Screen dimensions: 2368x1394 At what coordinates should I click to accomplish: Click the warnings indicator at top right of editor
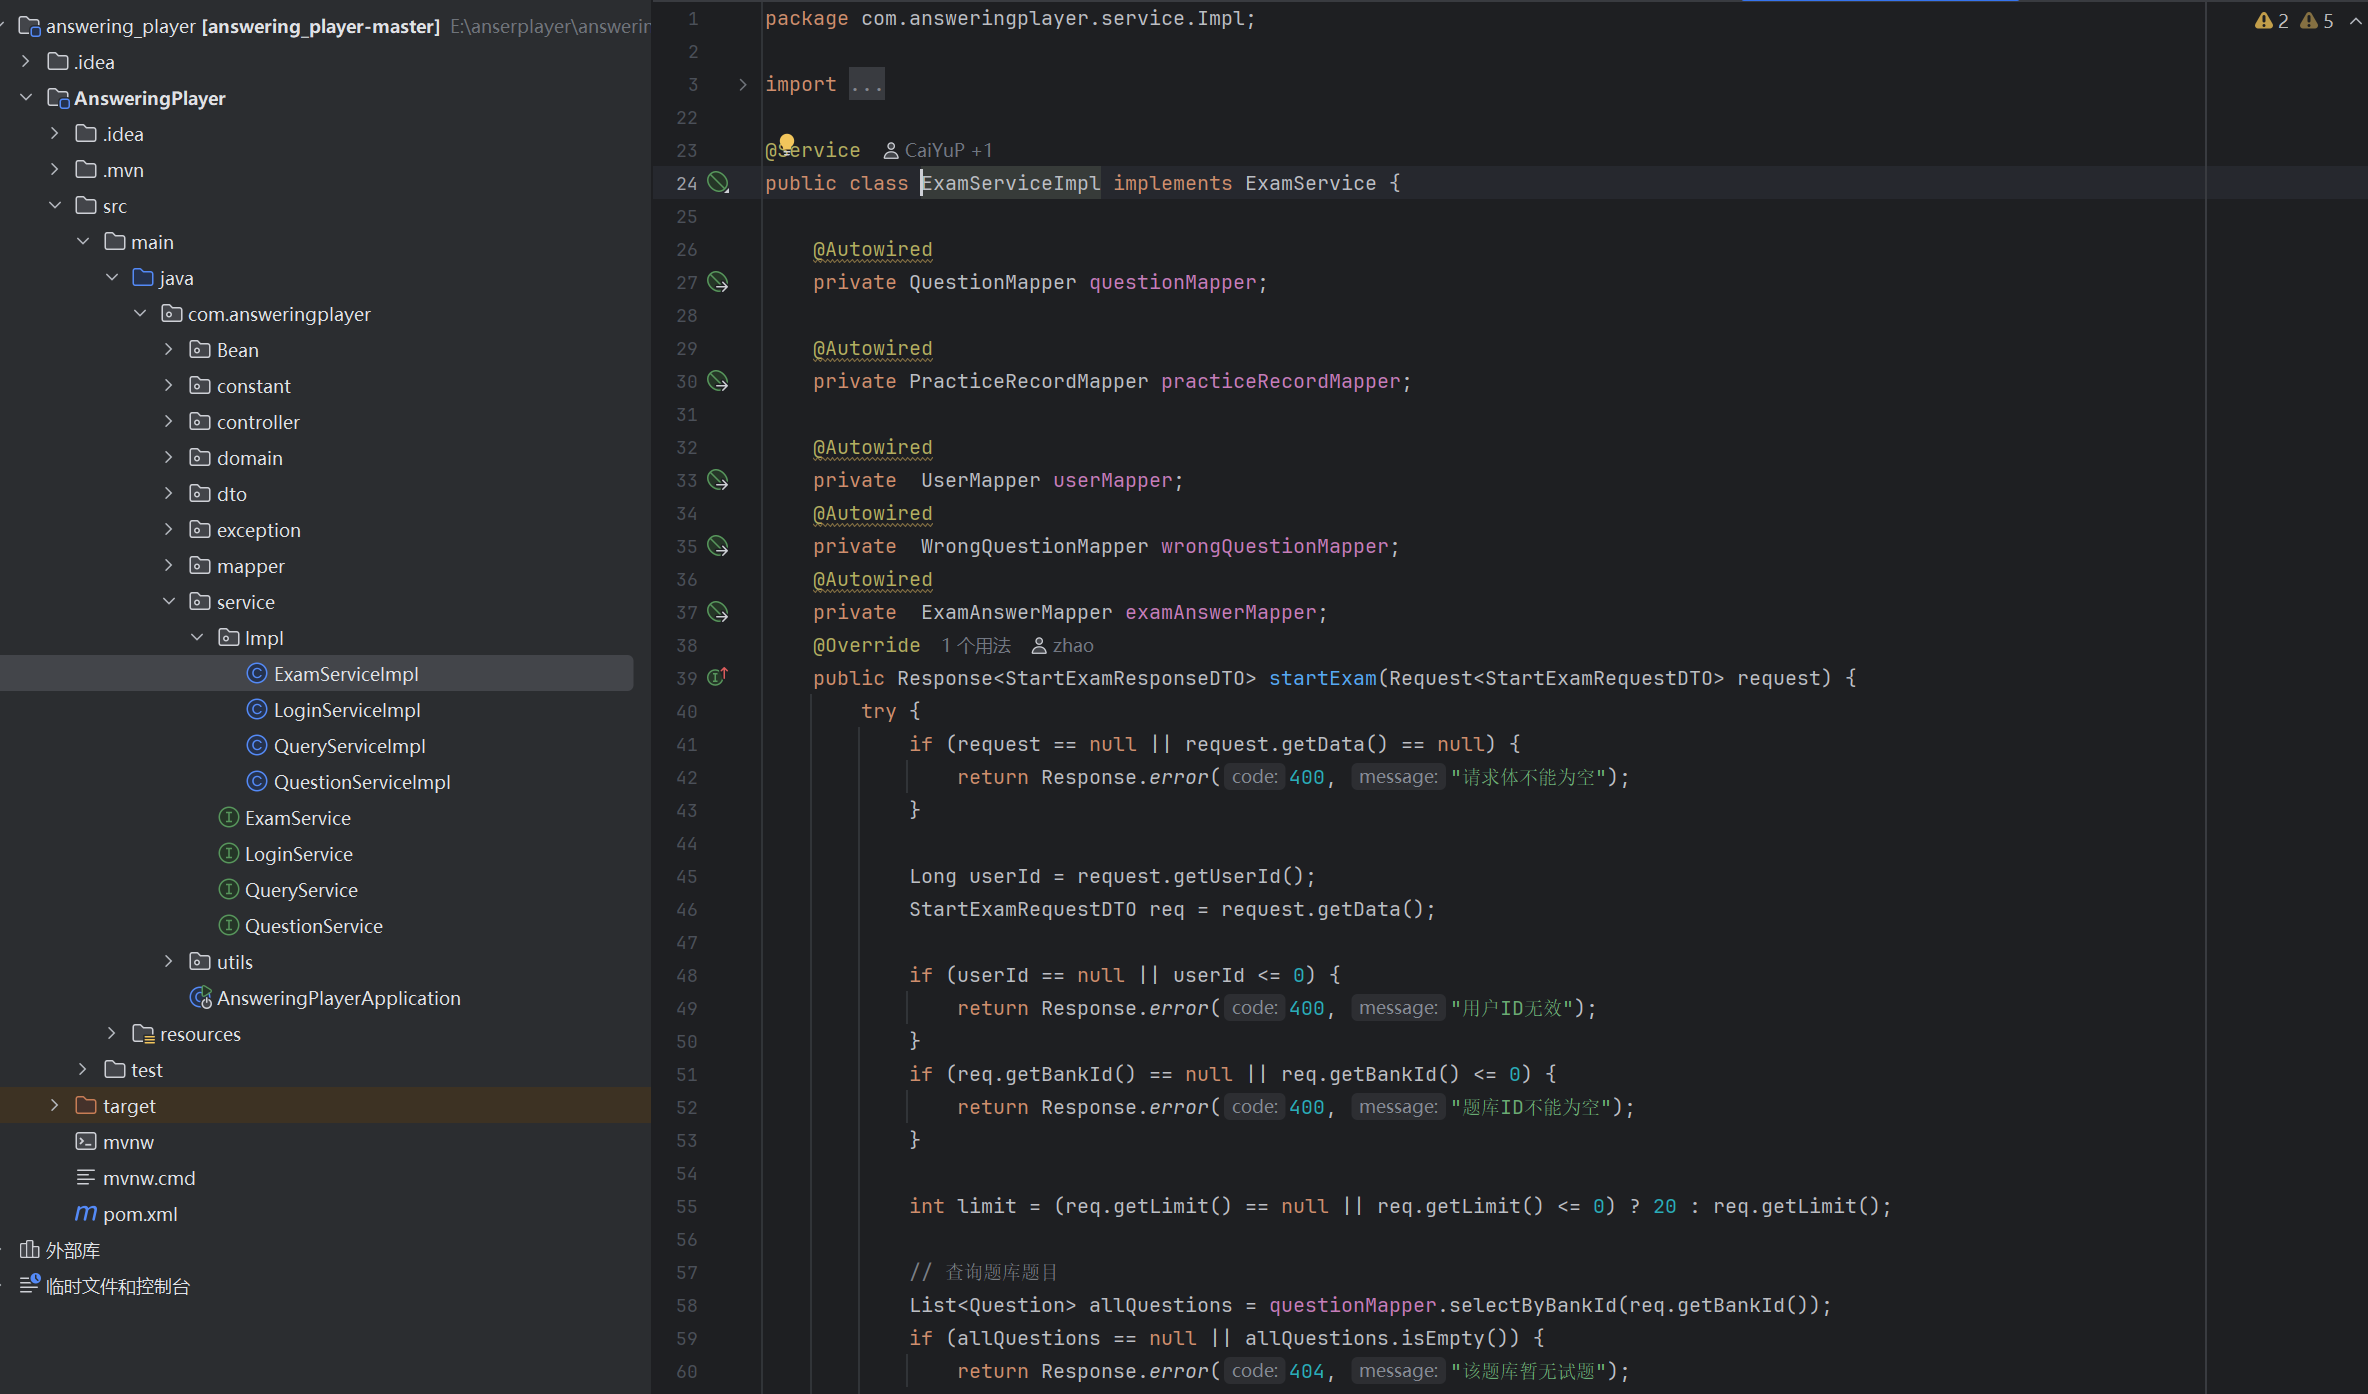tap(2272, 21)
